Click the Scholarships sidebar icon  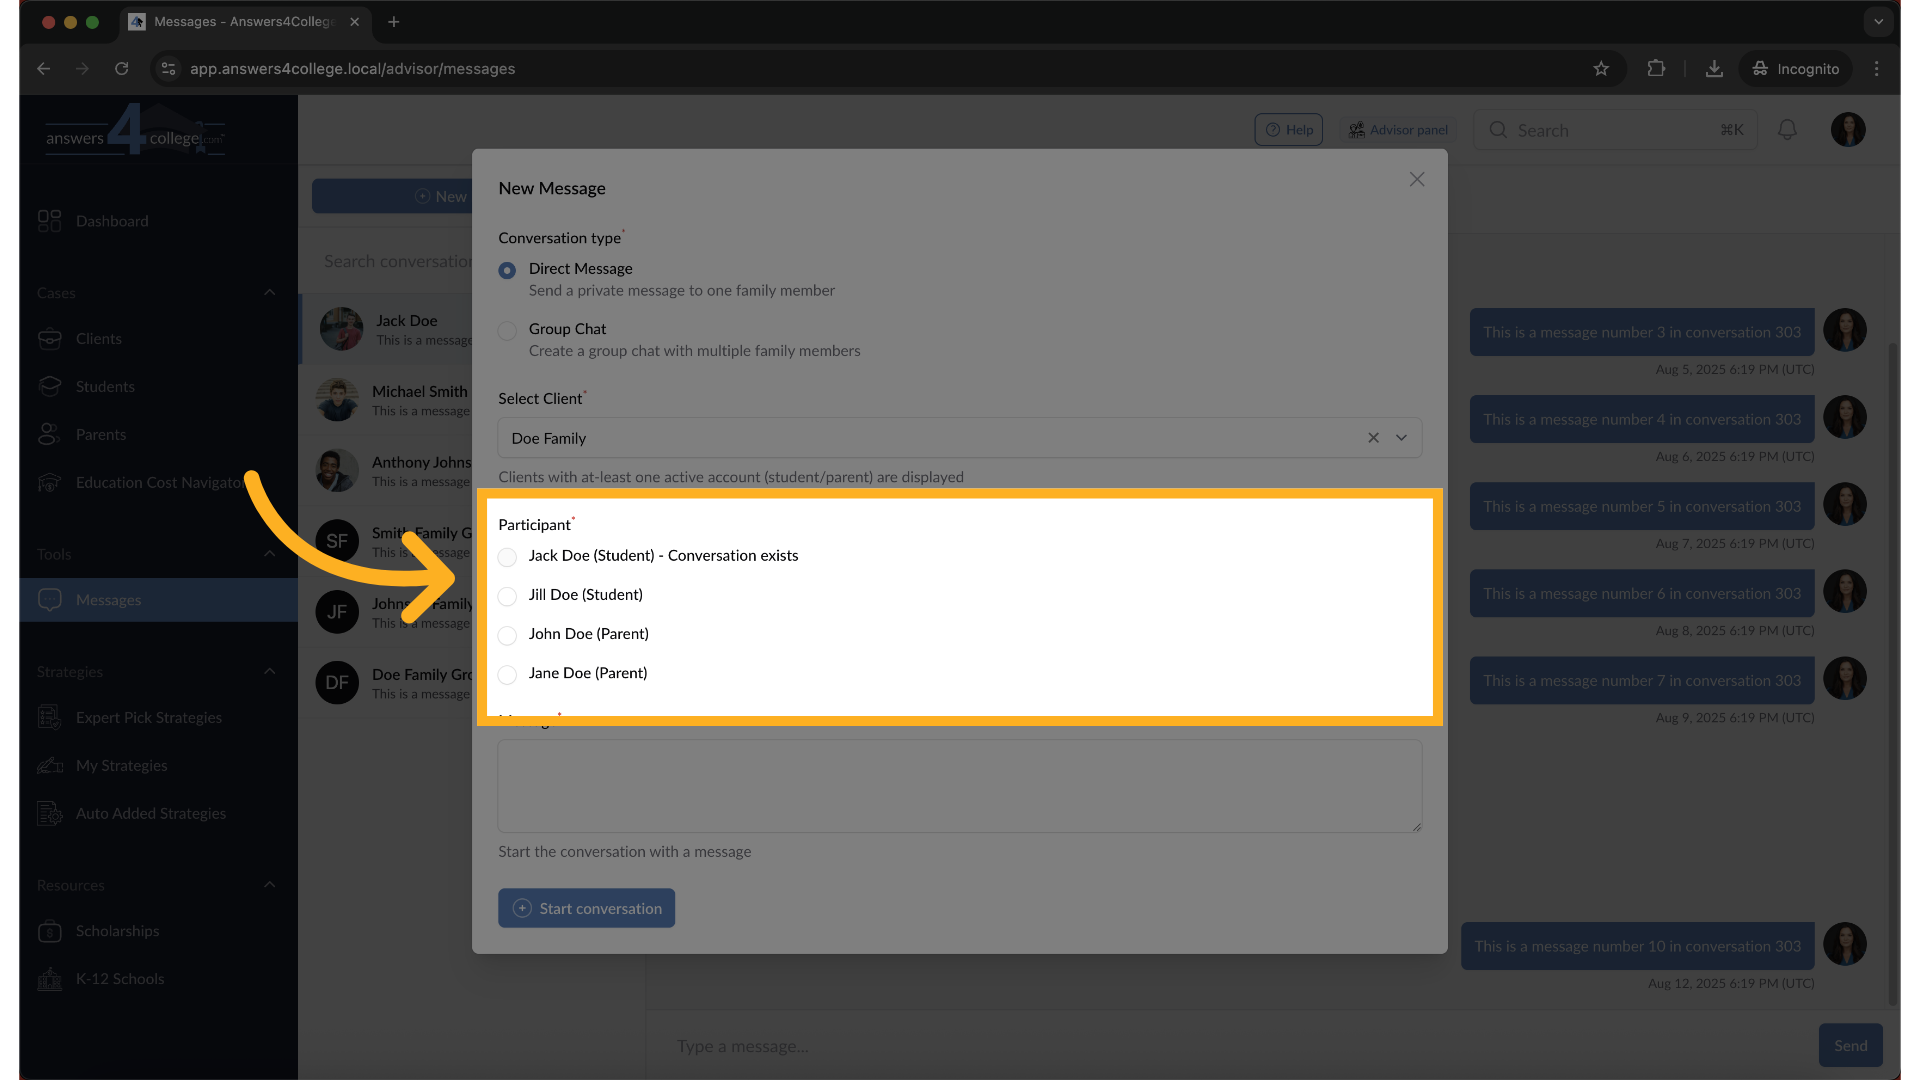[49, 931]
